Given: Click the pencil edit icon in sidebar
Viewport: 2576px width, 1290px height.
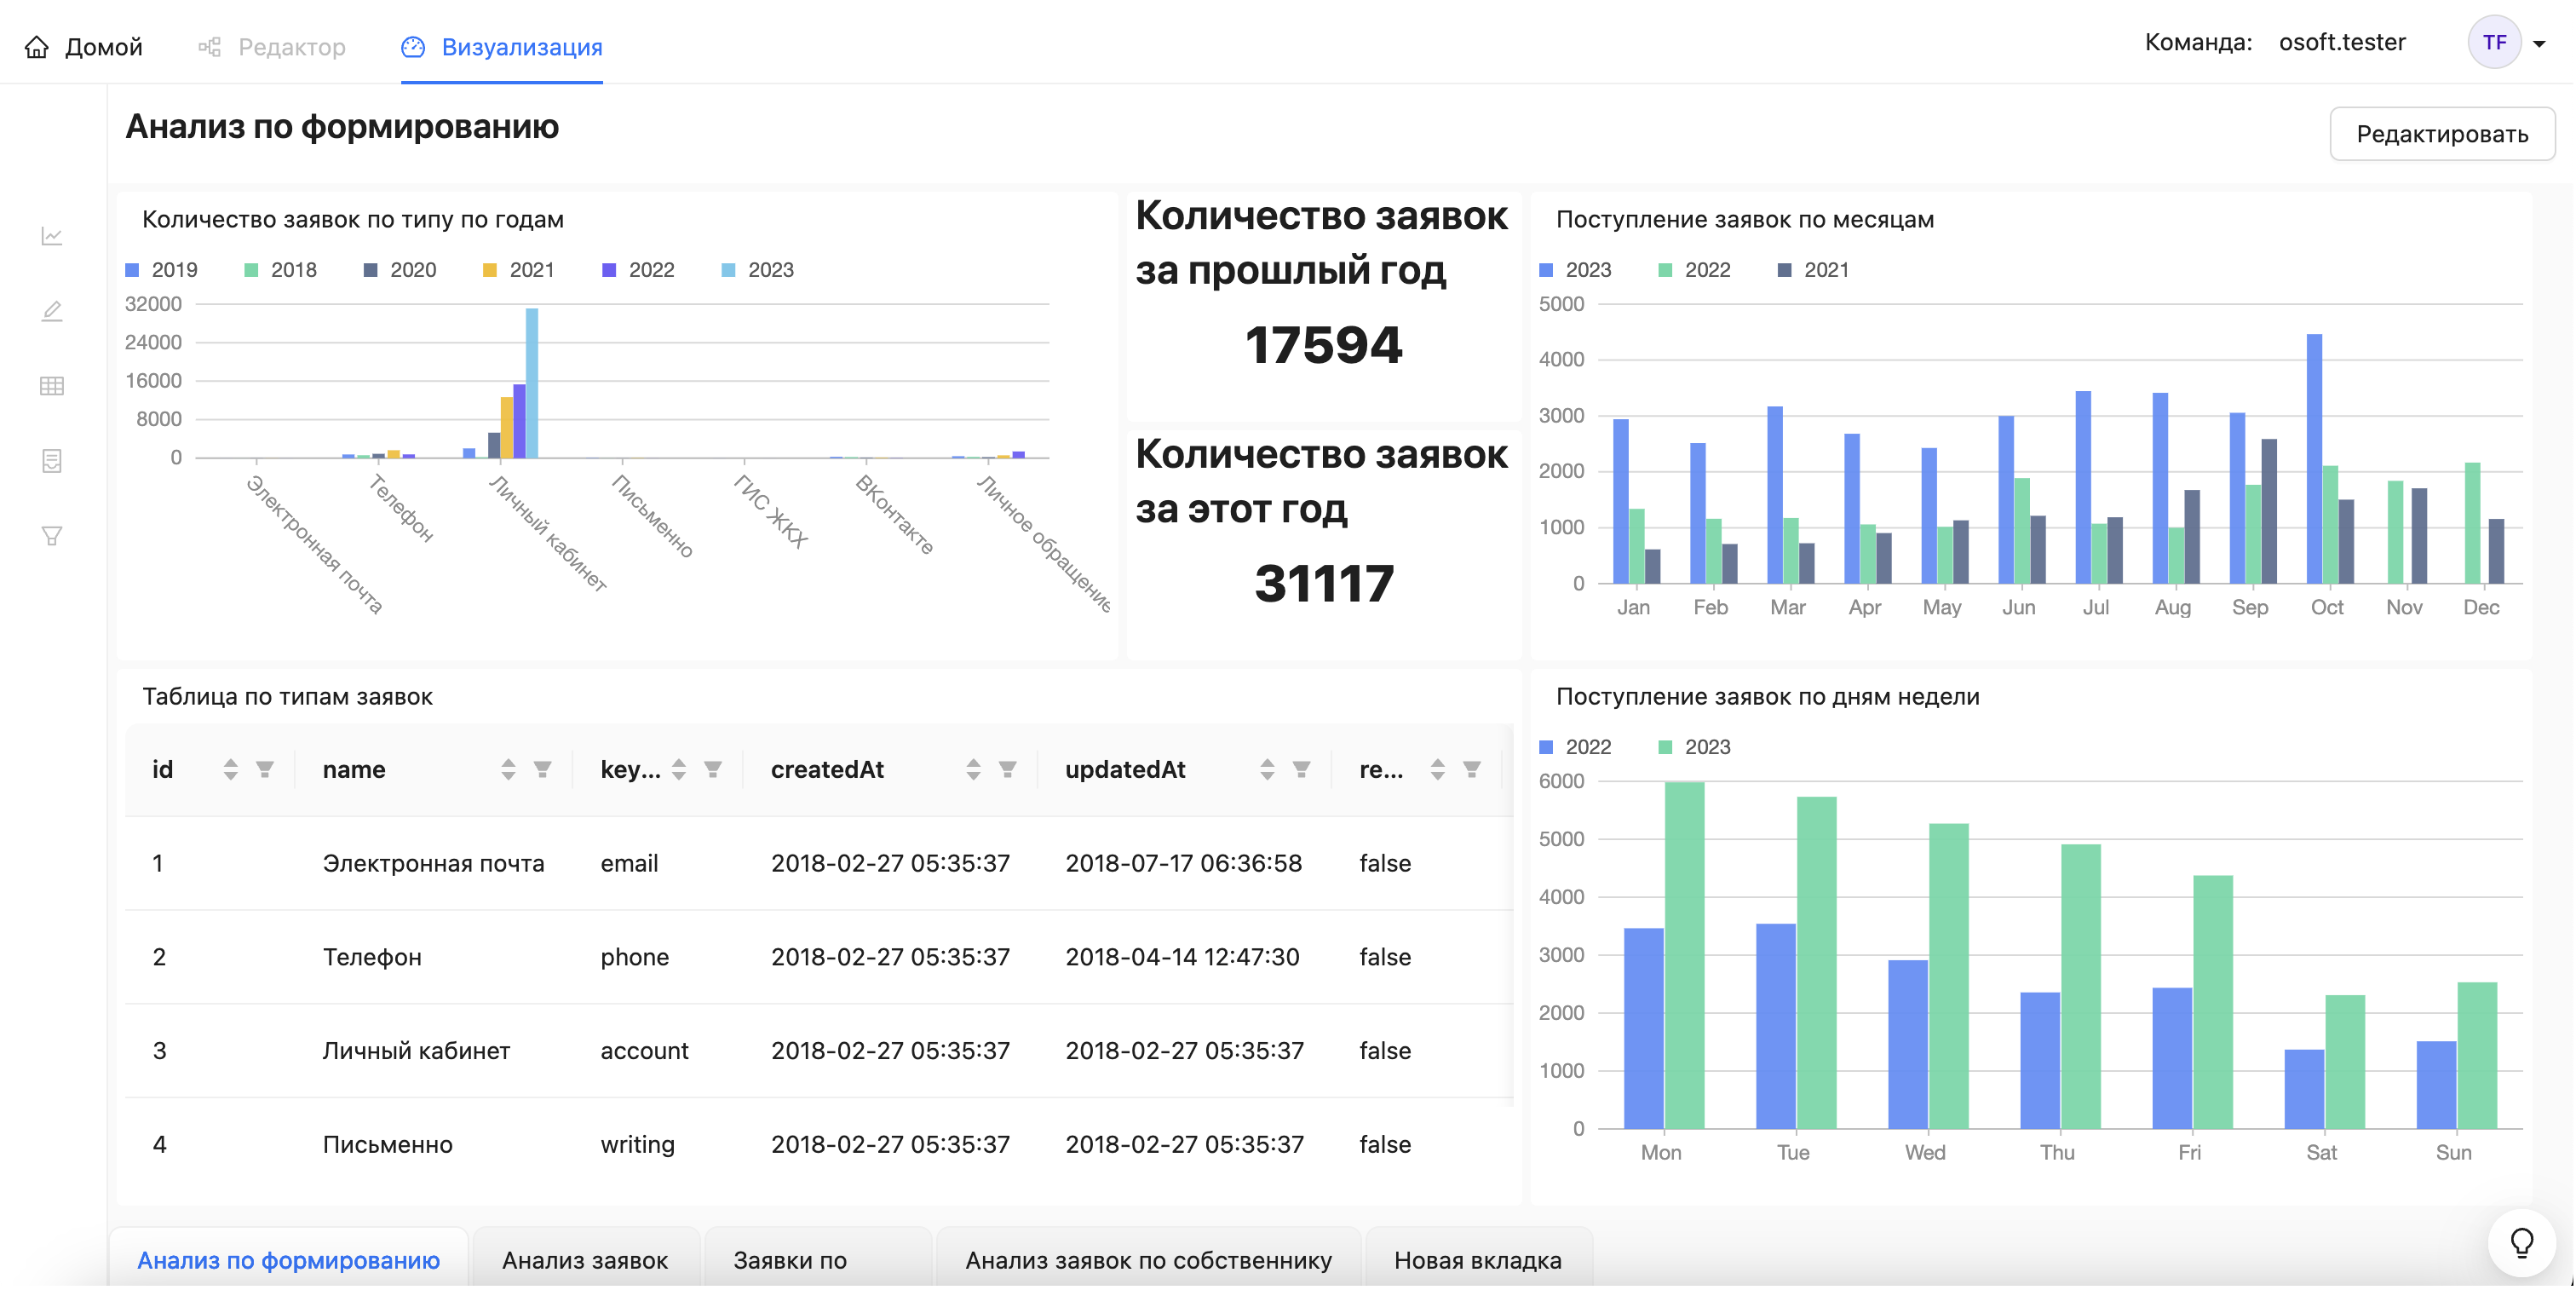Looking at the screenshot, I should [52, 311].
